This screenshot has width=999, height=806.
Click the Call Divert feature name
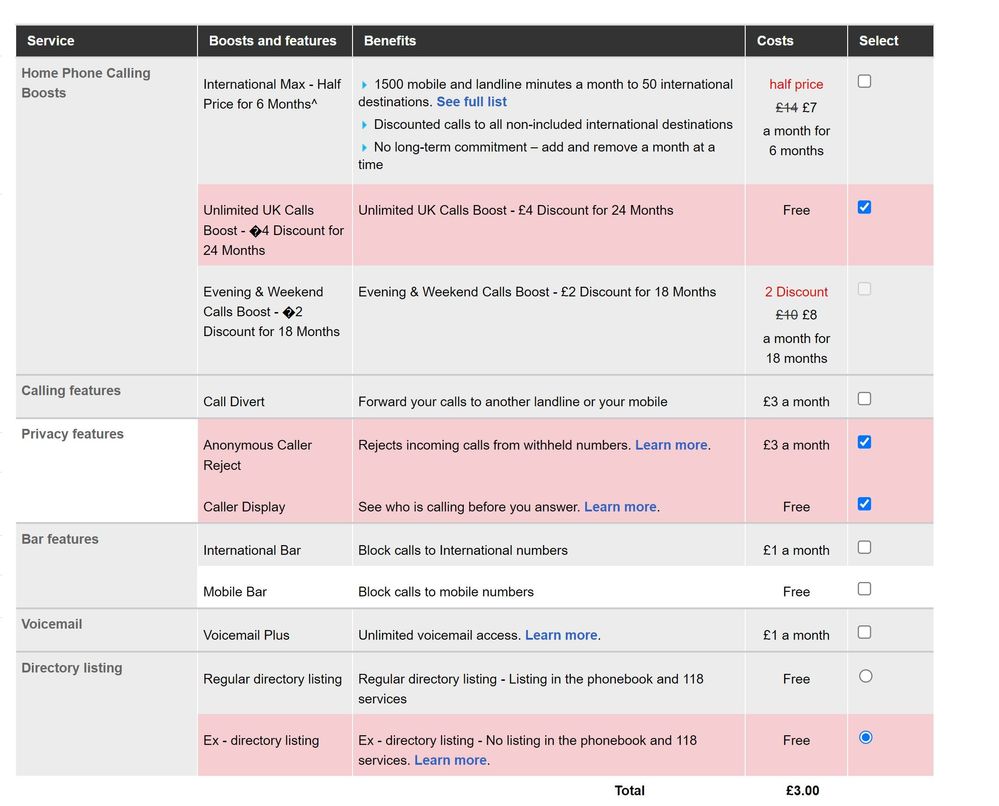point(234,402)
